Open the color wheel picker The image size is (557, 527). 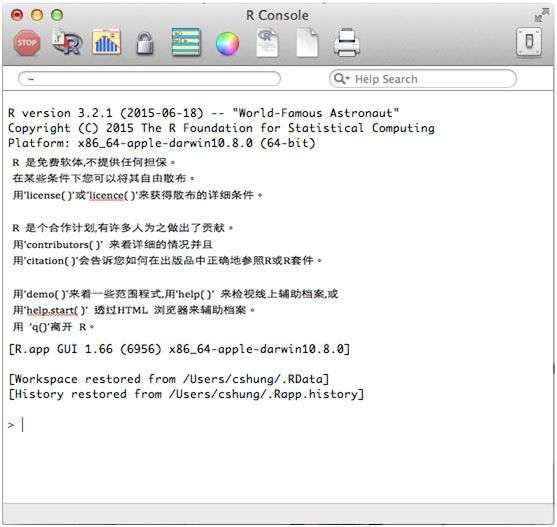(x=227, y=43)
